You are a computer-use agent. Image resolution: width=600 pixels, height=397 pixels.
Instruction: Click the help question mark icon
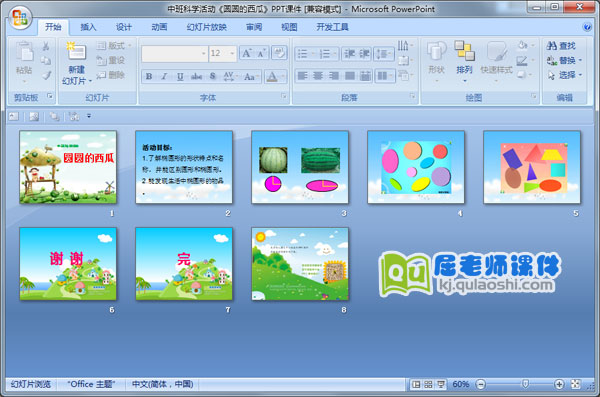pos(587,27)
